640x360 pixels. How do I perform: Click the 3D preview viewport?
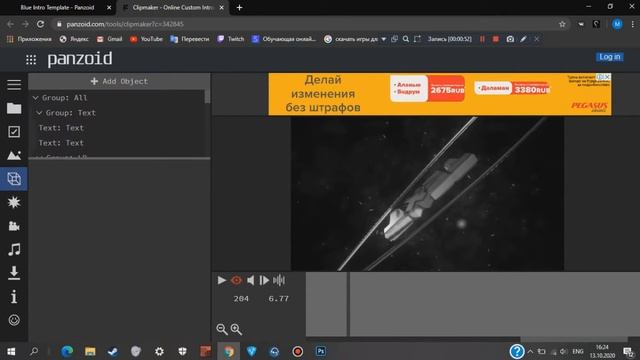pos(427,193)
